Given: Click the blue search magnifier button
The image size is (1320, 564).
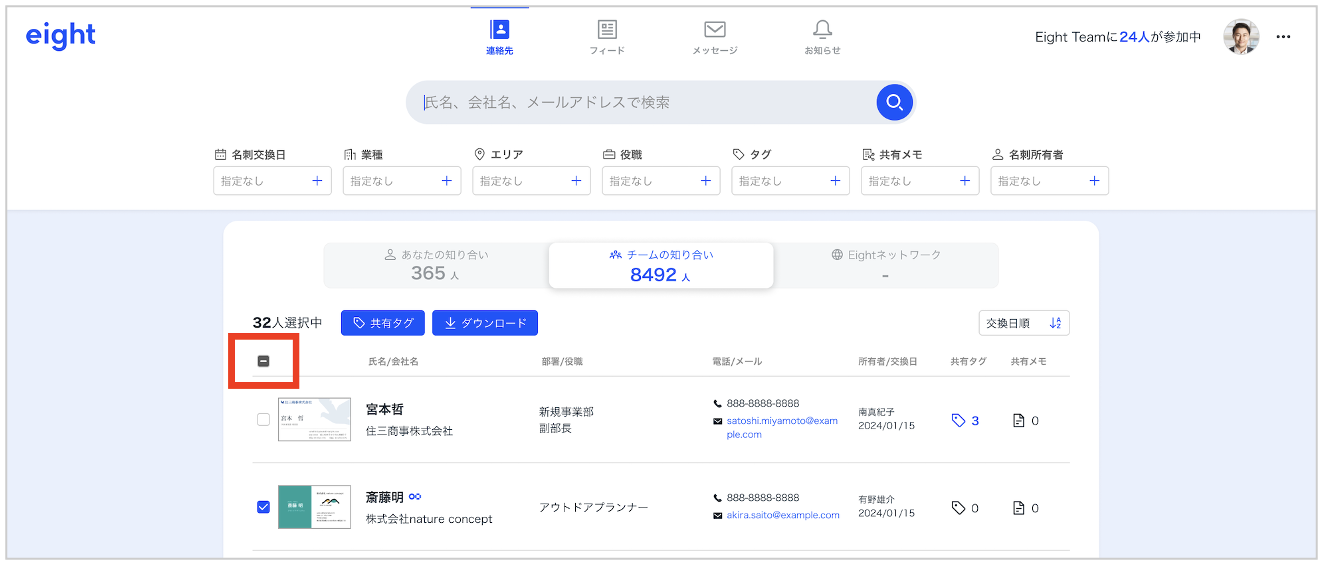Looking at the screenshot, I should 894,102.
